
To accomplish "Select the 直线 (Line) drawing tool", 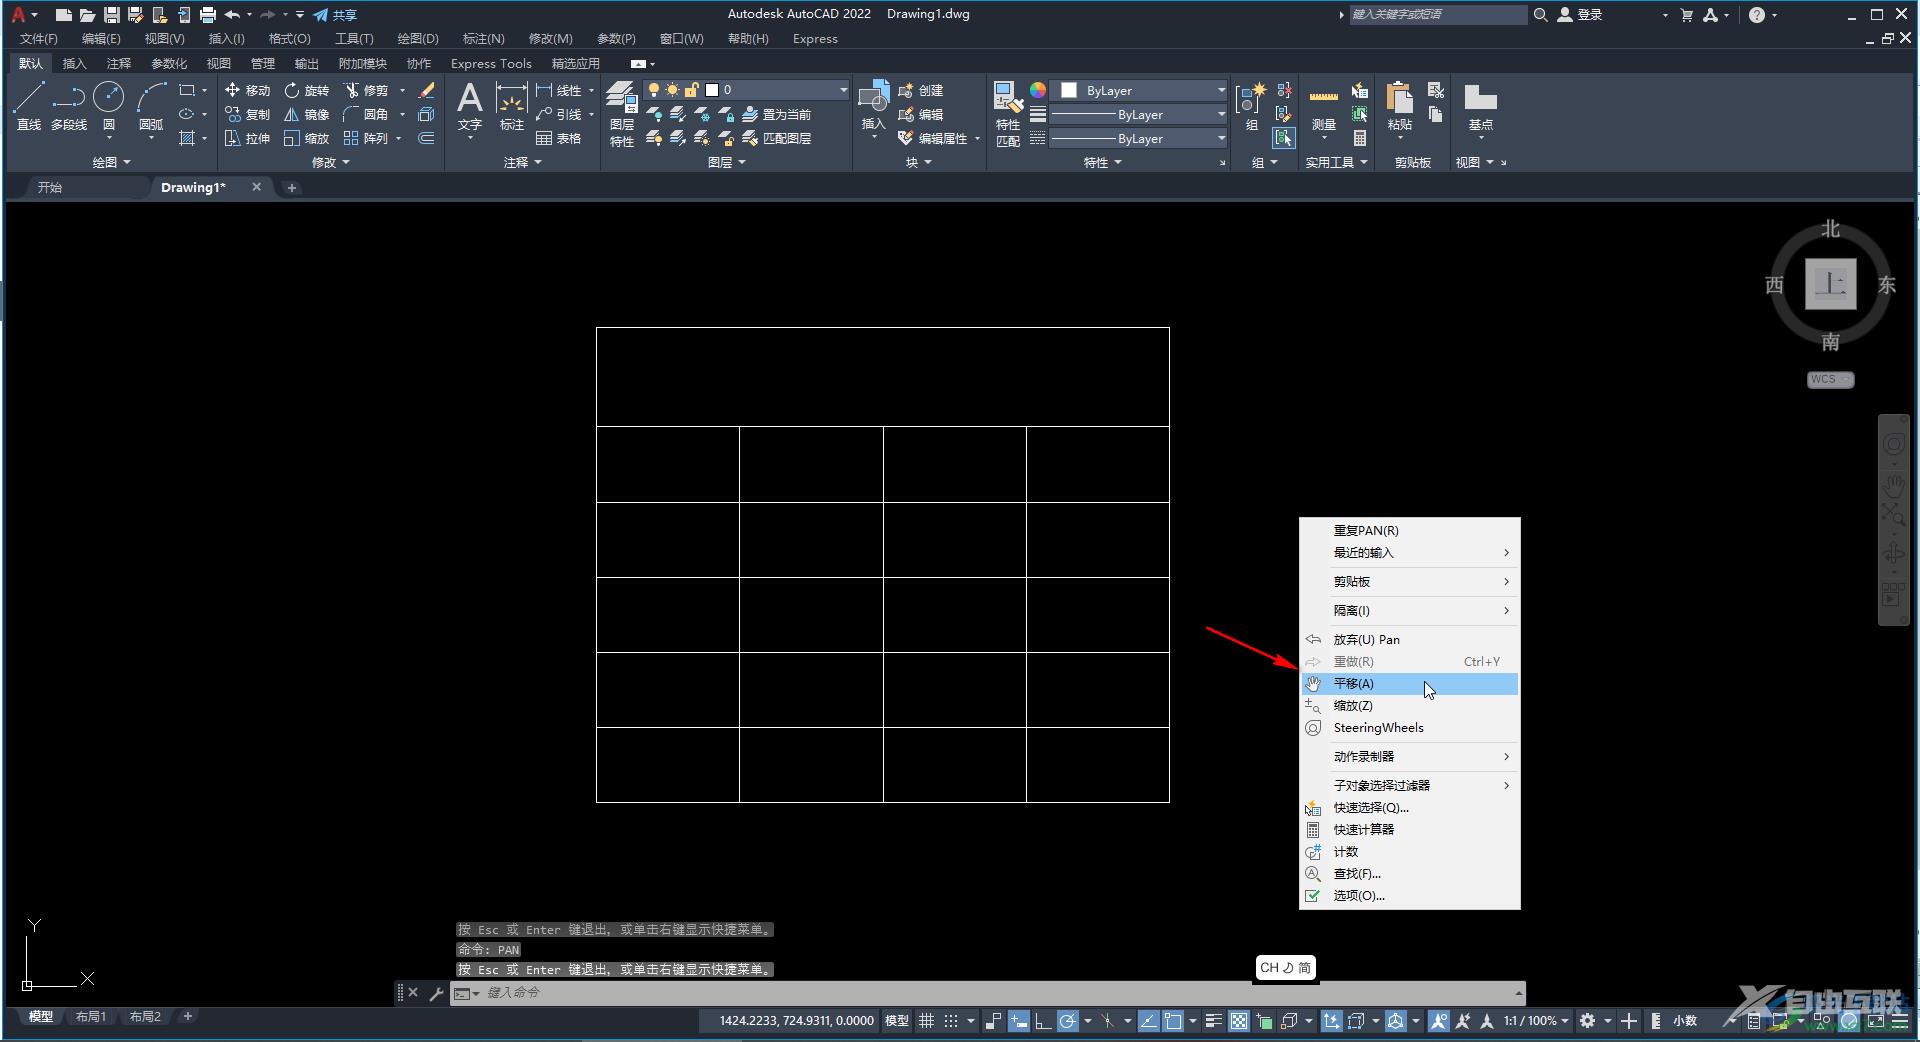I will [28, 106].
